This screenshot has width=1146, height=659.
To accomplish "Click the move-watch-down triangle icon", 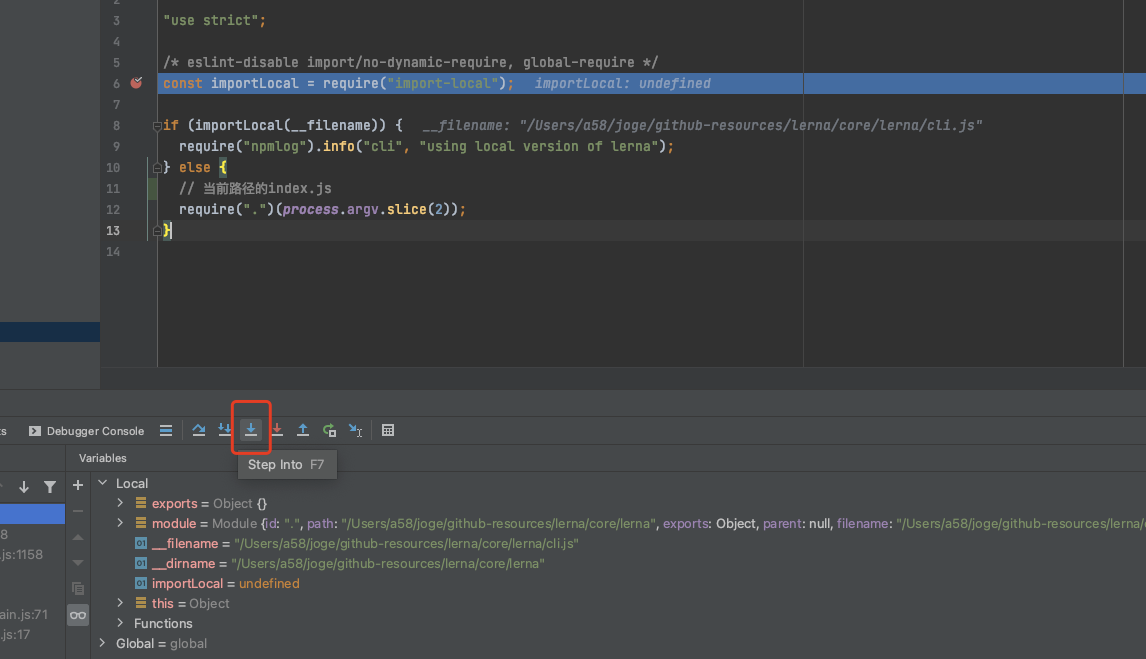I will pos(78,563).
